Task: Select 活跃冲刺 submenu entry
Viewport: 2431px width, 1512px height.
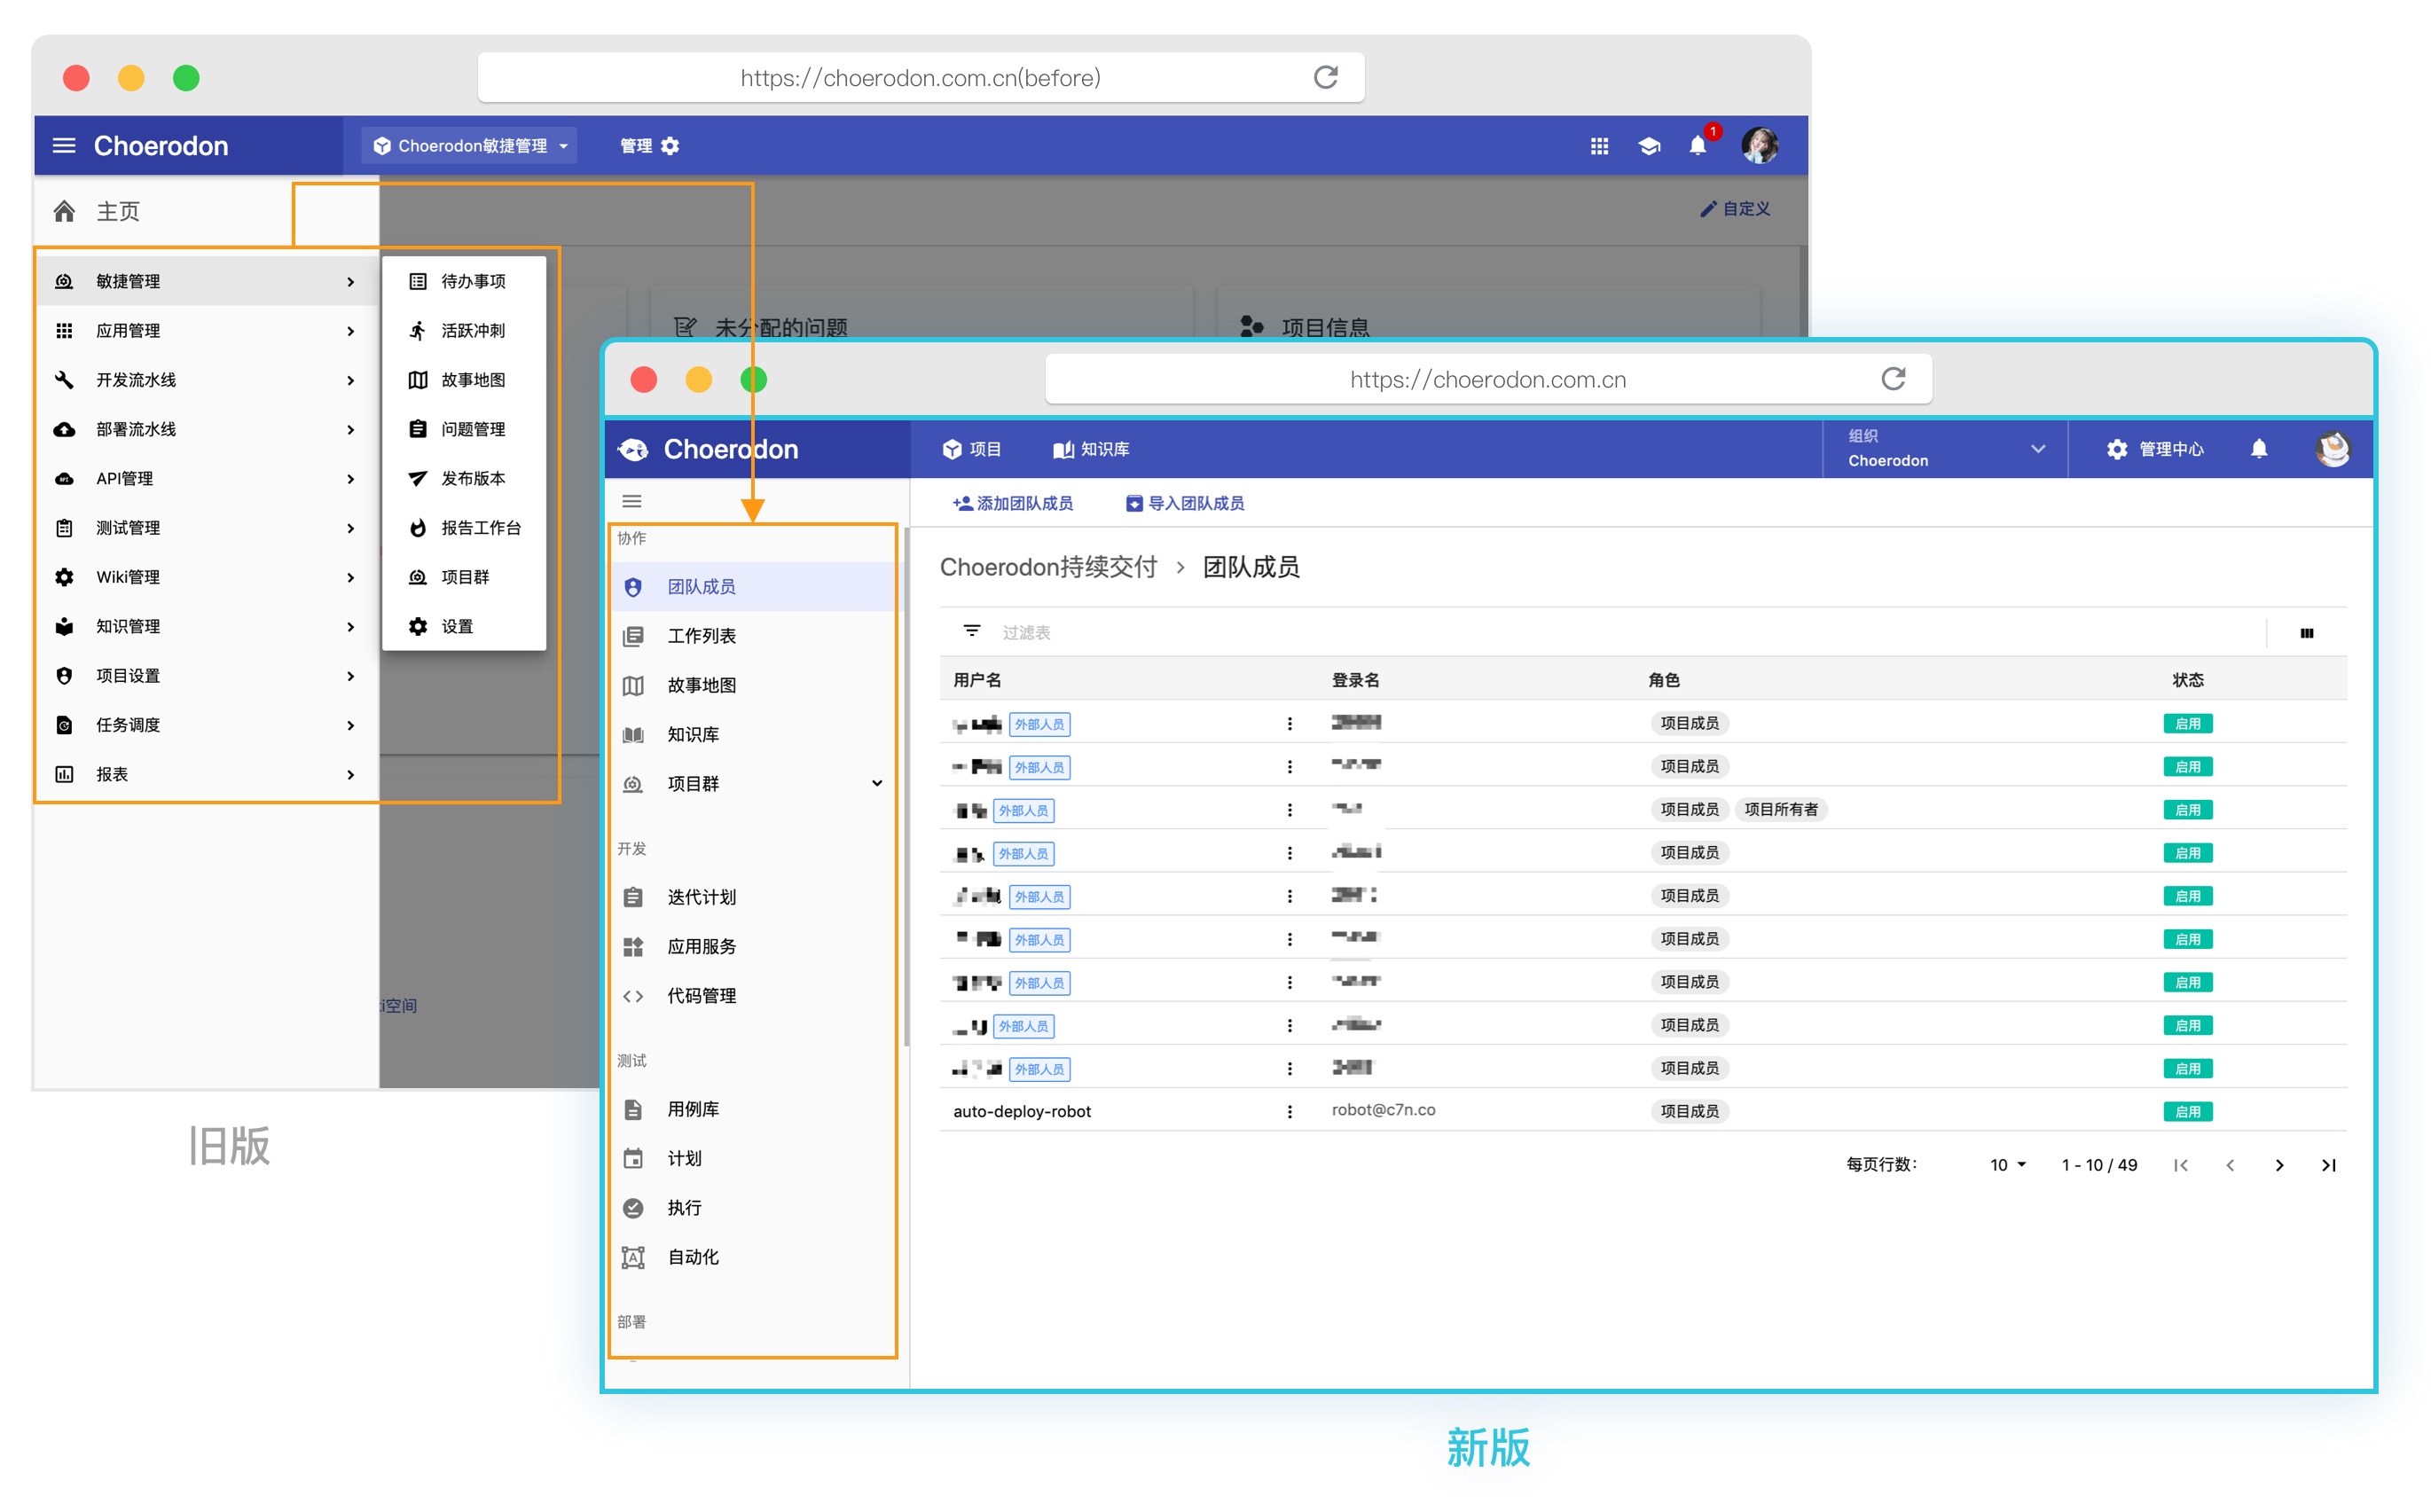Action: click(x=464, y=331)
